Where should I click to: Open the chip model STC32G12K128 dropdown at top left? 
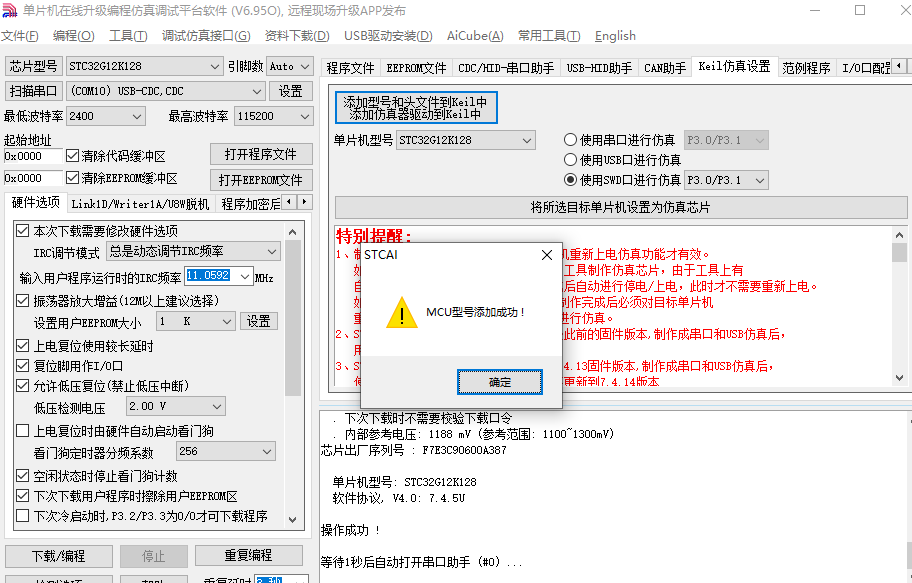pos(144,66)
